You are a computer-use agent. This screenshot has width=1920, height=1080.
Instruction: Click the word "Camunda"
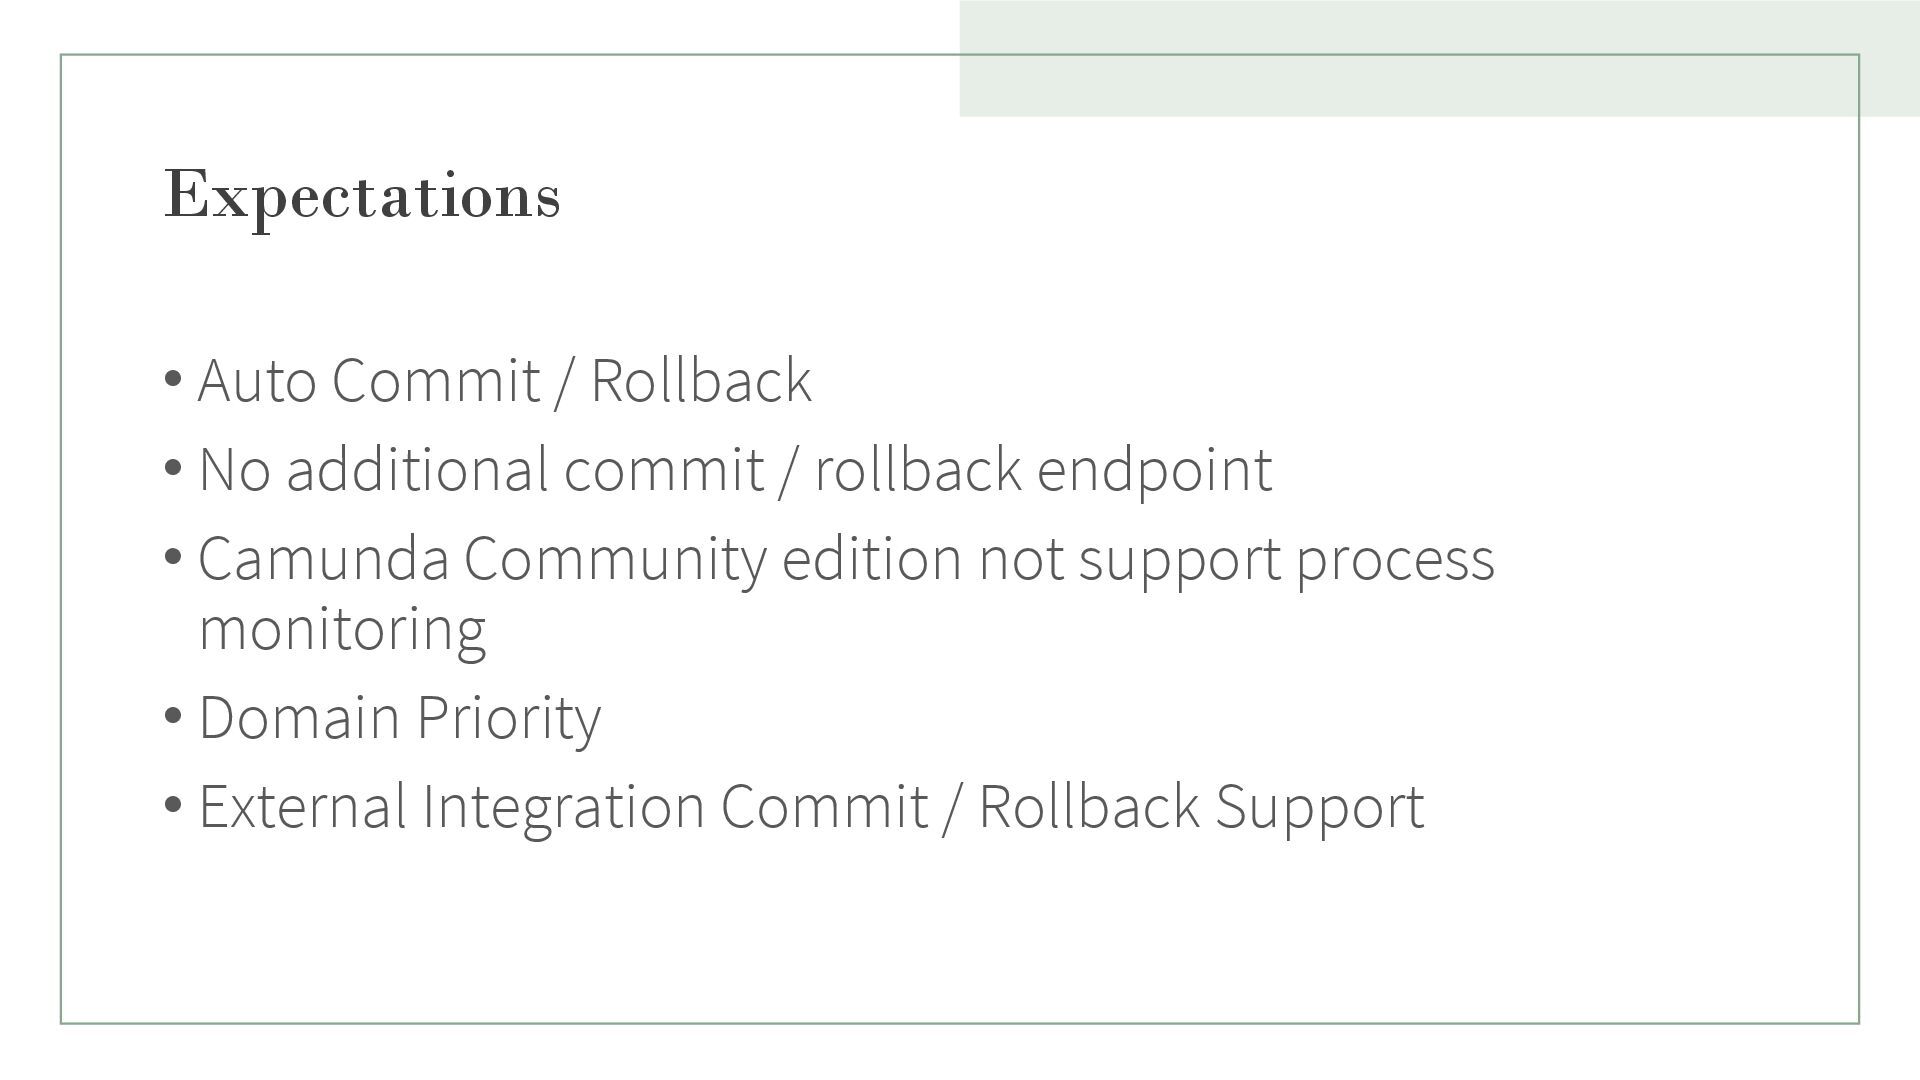coord(323,559)
